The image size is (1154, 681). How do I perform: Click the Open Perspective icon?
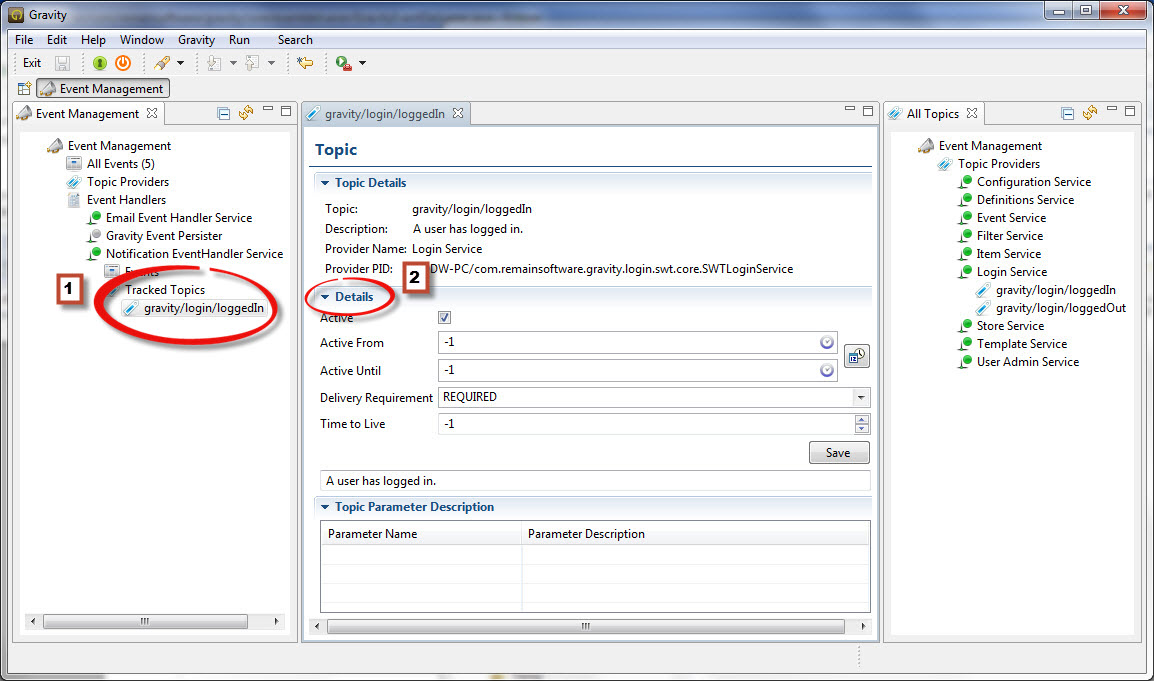pos(24,89)
